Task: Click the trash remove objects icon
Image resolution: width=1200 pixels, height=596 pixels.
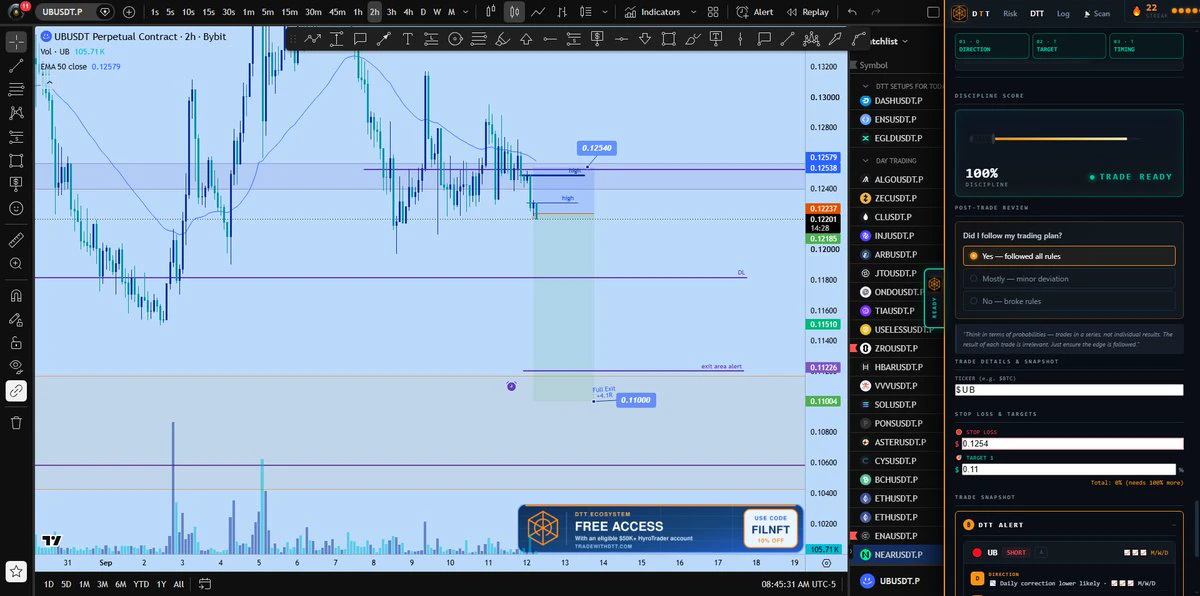Action: tap(16, 423)
